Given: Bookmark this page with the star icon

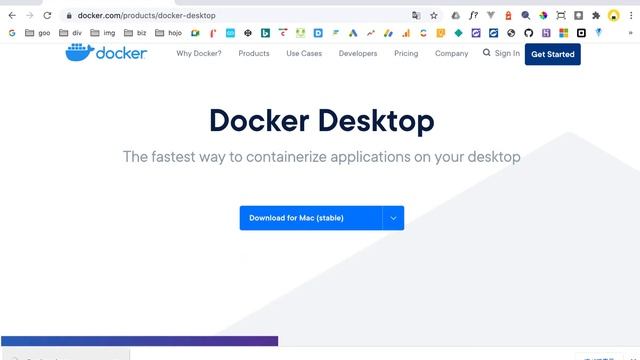Looking at the screenshot, I should (x=433, y=16).
